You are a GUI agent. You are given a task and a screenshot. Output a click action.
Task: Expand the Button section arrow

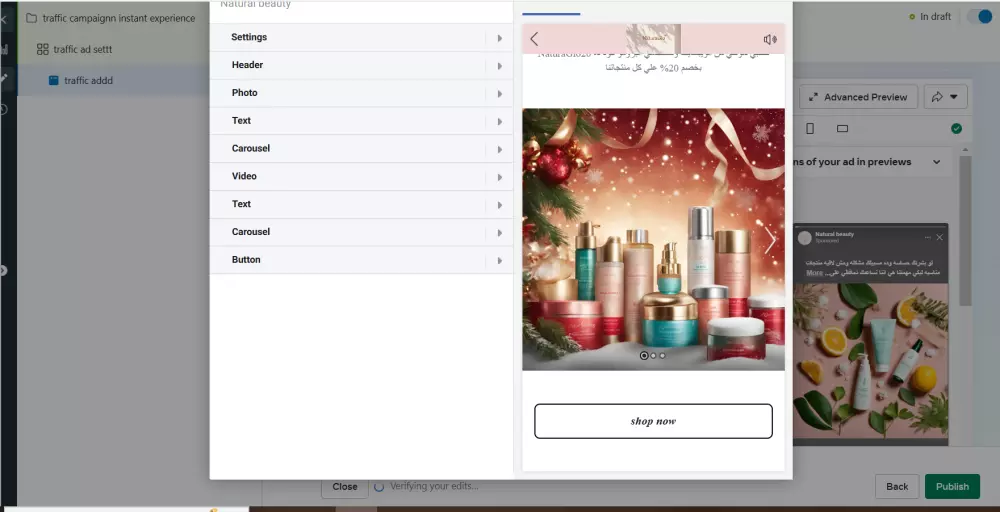pyautogui.click(x=499, y=261)
